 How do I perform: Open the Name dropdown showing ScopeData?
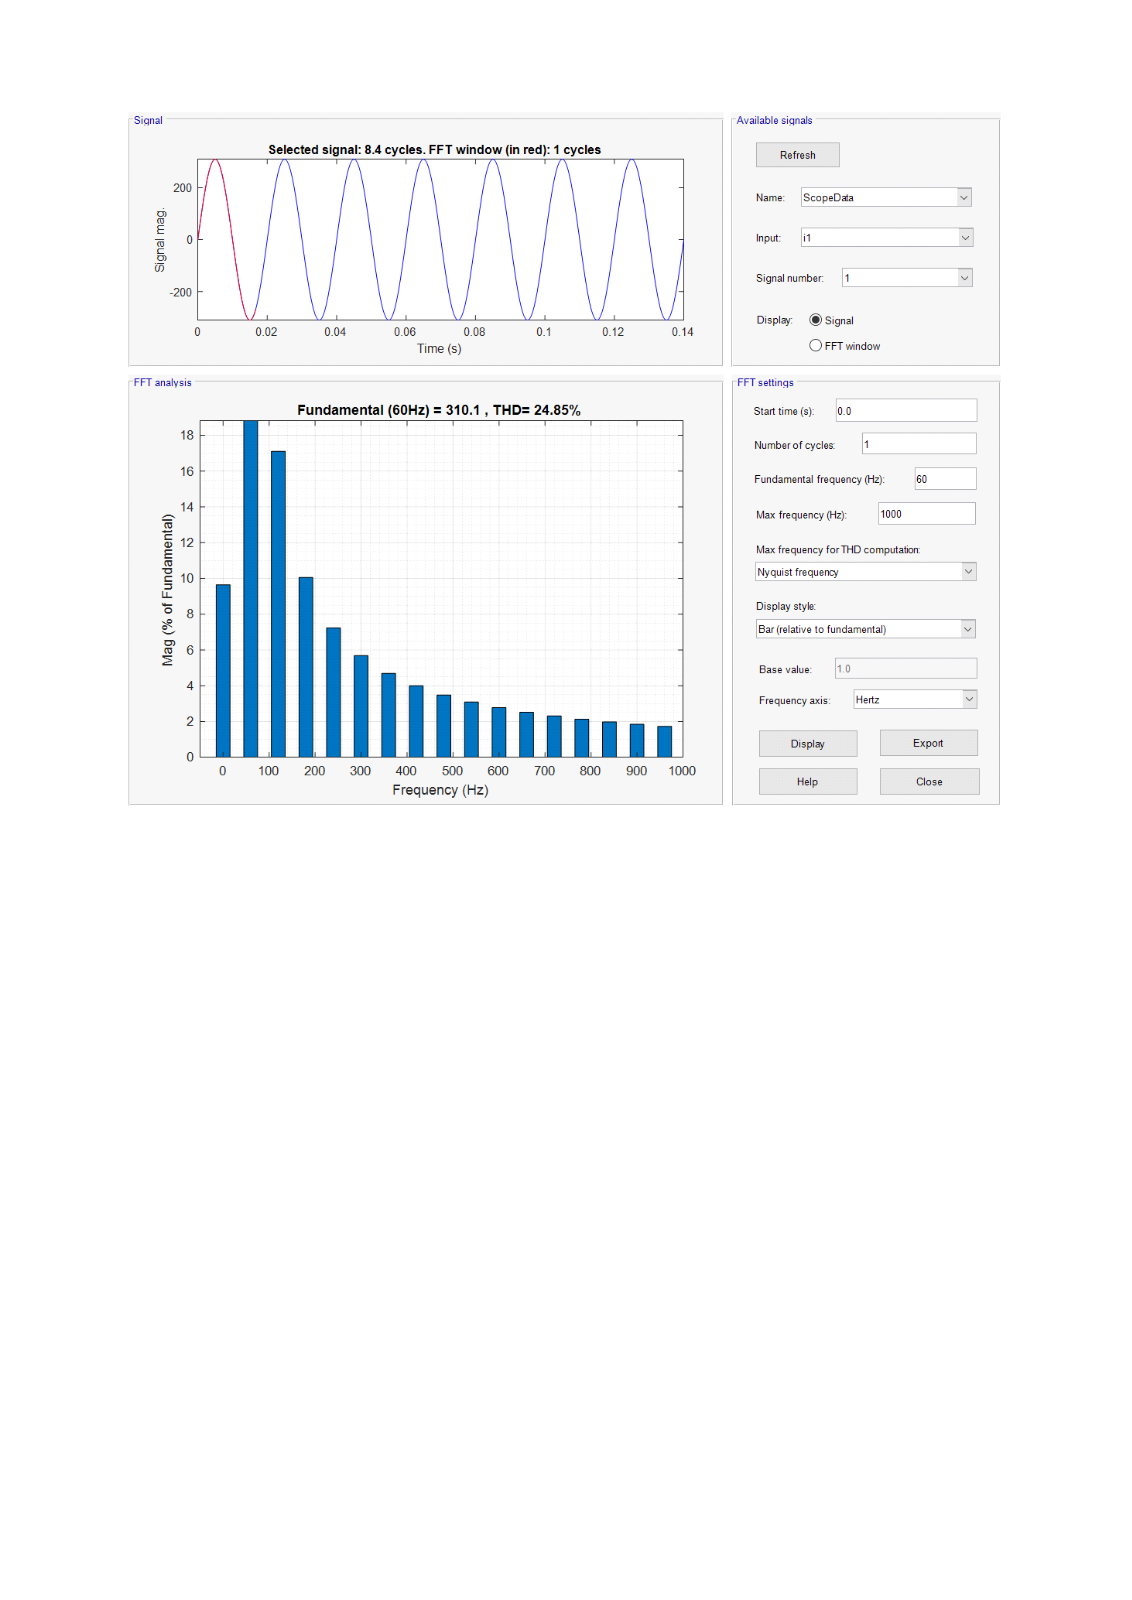point(886,198)
